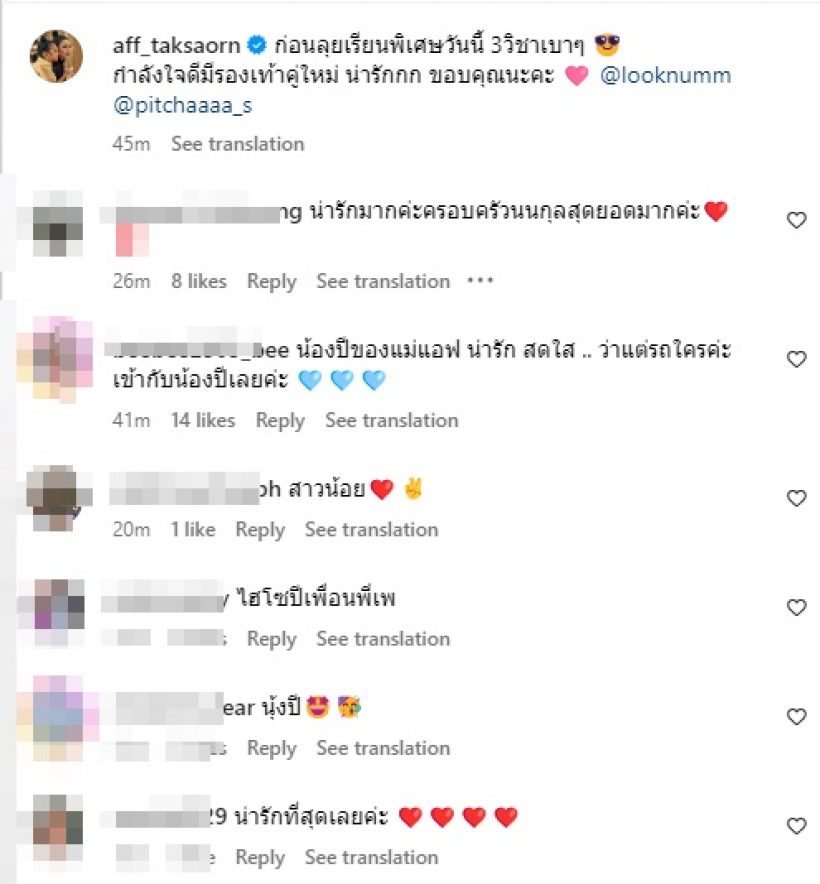Open the avatar of the 41m commenter
820x884 pixels.
click(x=55, y=359)
